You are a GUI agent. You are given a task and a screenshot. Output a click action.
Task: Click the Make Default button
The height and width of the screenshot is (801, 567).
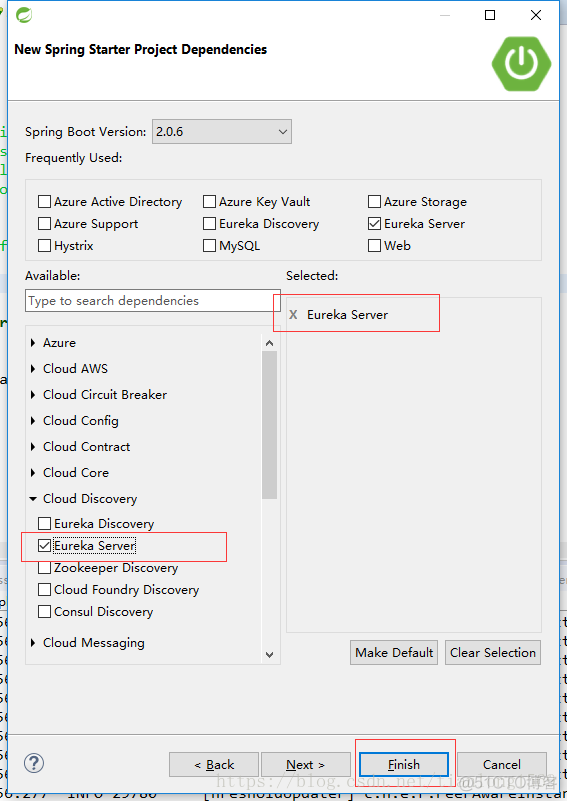394,652
